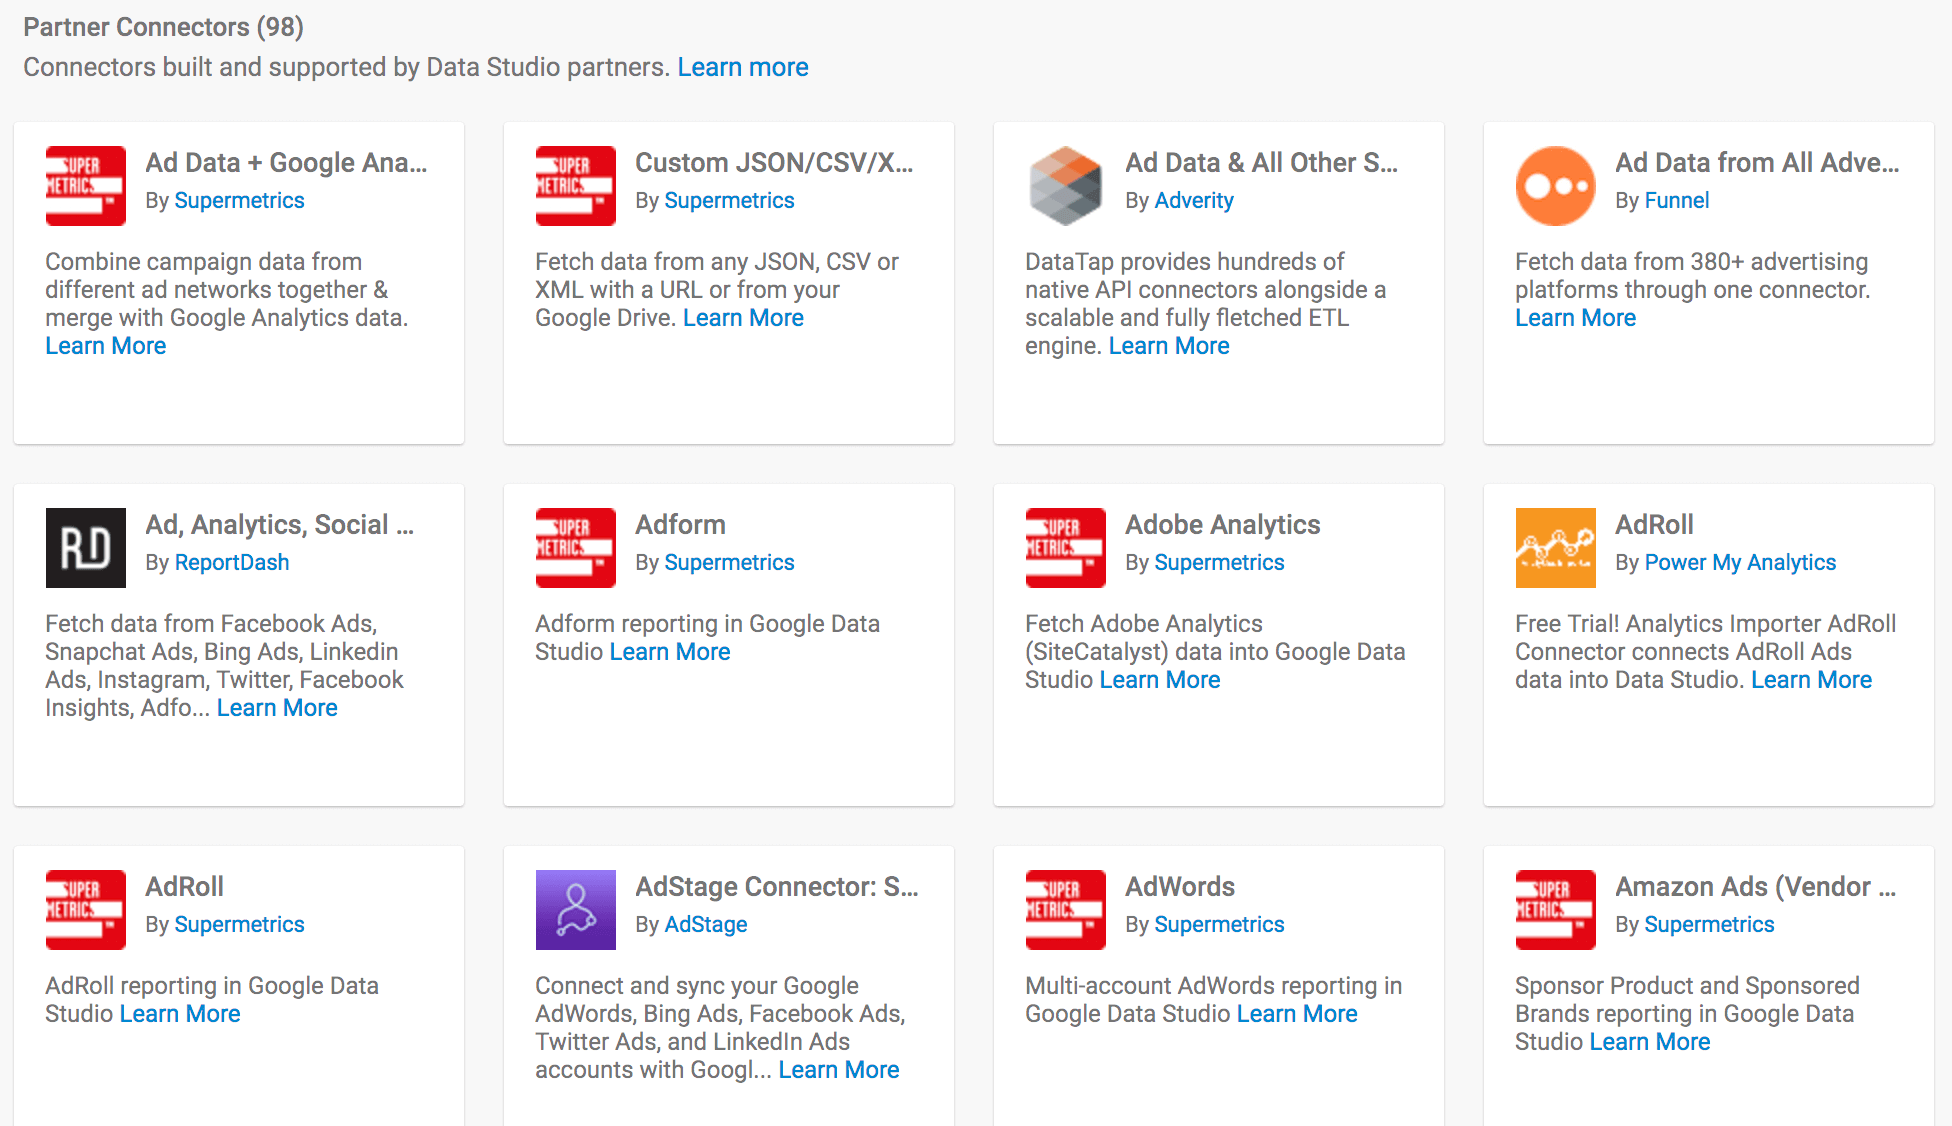Click the Supermetrics logo on Adobe Analytics card
The width and height of the screenshot is (1952, 1126).
1066,548
